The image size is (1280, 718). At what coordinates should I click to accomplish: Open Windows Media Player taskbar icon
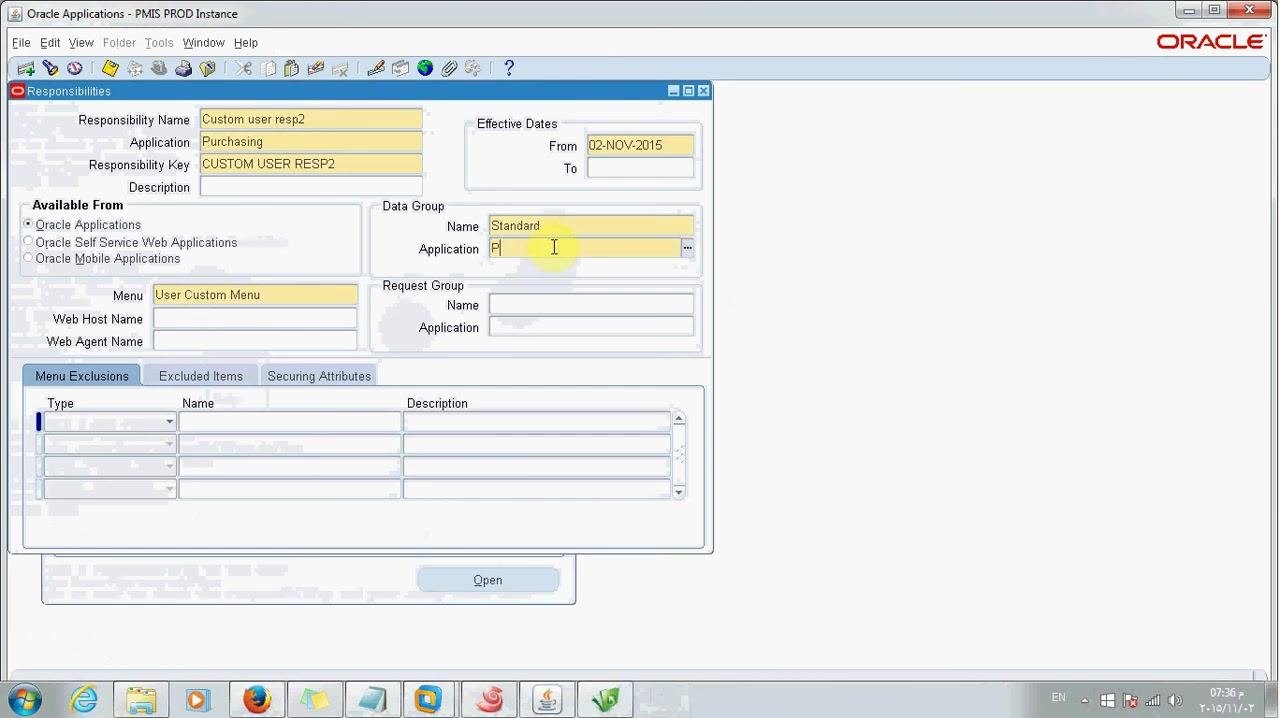[198, 699]
